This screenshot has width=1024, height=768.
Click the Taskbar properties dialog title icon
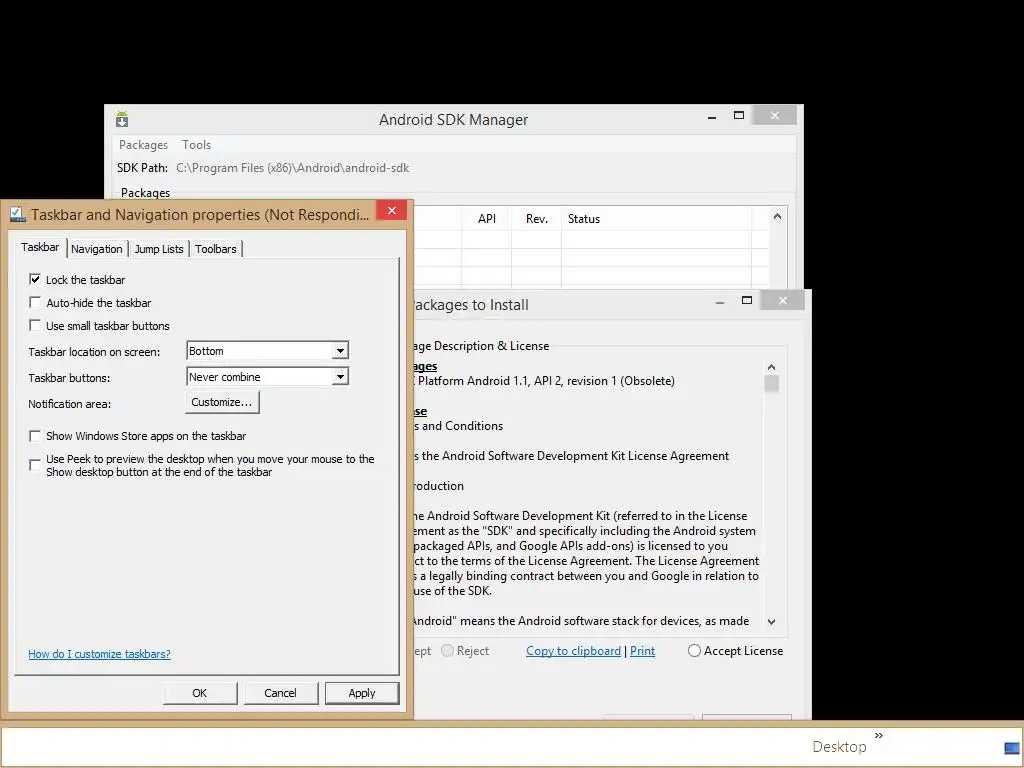18,215
